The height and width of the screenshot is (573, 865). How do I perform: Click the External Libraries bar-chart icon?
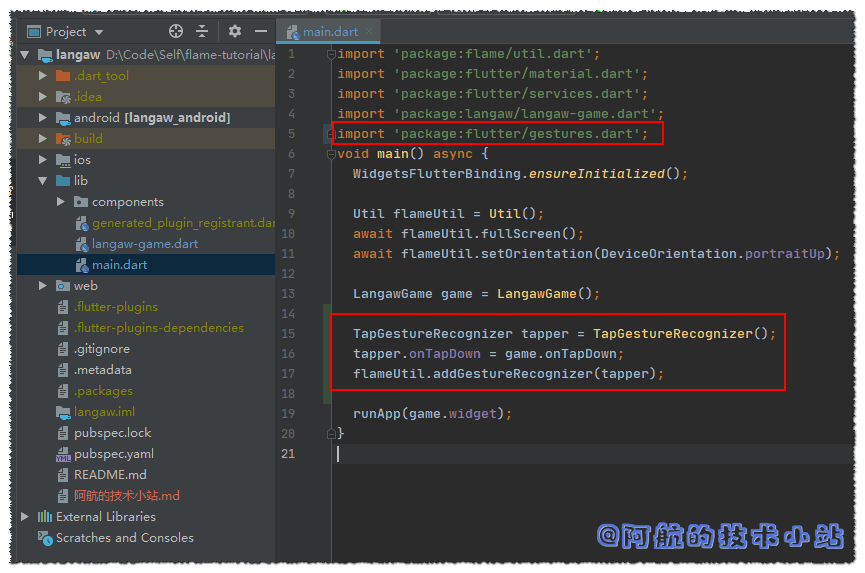[x=45, y=517]
